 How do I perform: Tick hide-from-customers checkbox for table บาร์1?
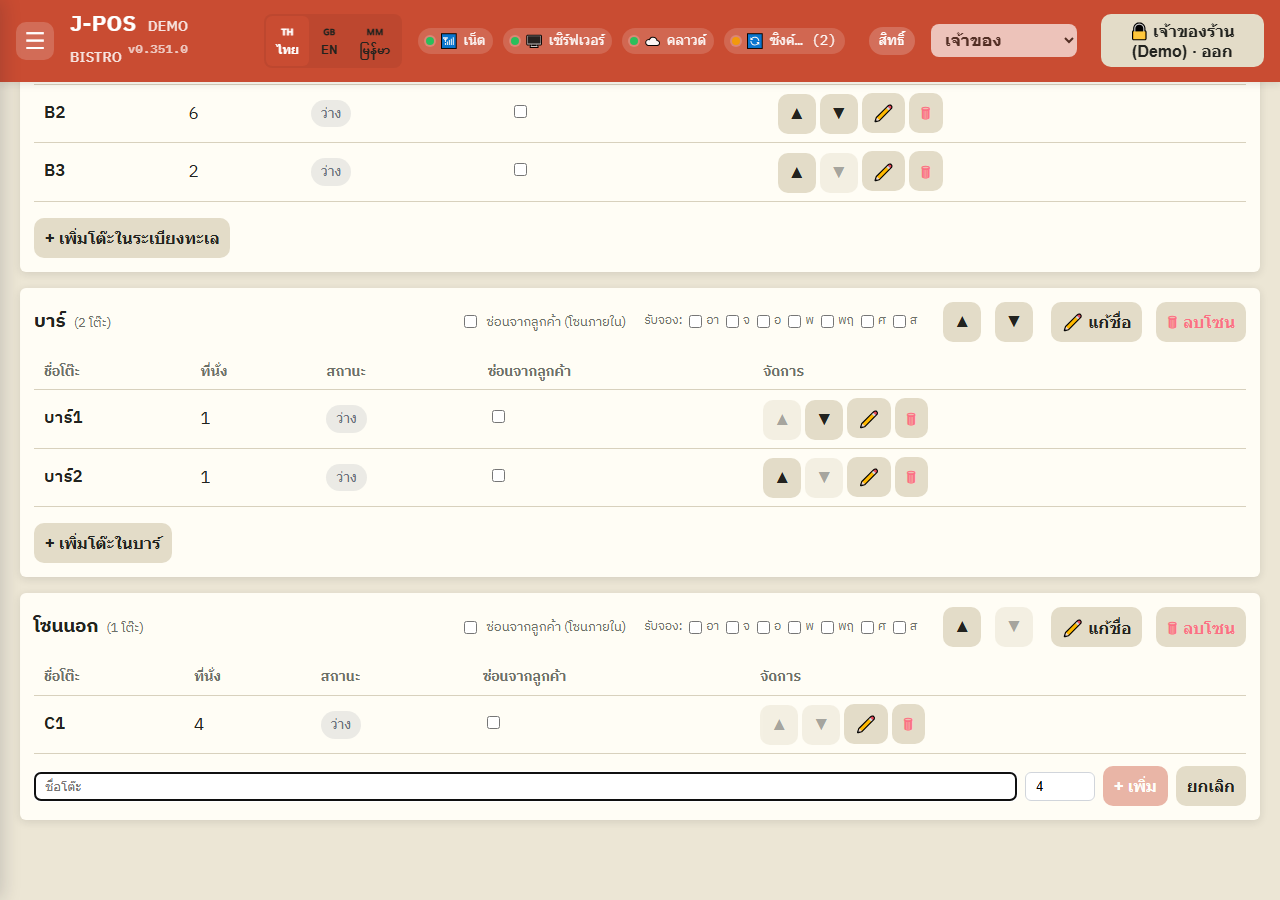click(x=498, y=417)
